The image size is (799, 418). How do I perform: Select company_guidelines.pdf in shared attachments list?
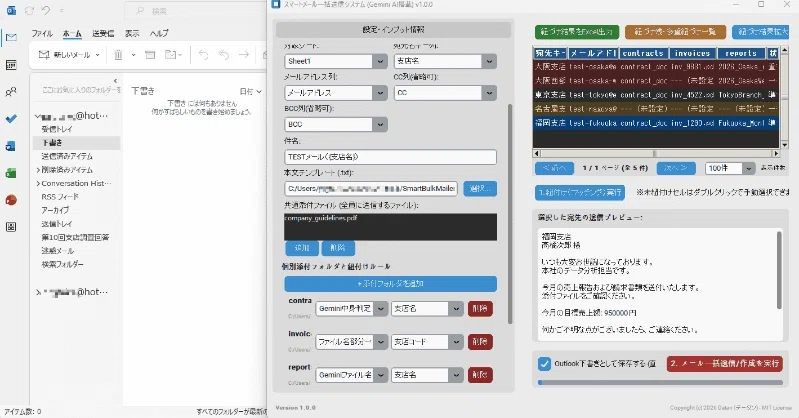(321, 218)
